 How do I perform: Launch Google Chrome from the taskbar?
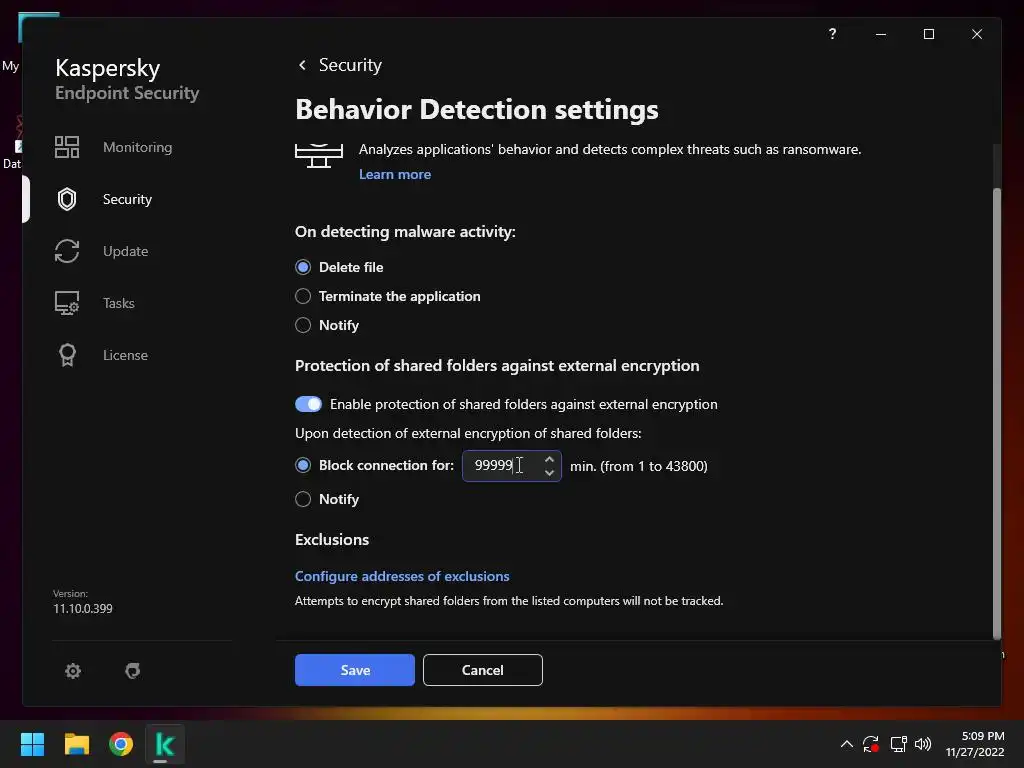pos(121,744)
